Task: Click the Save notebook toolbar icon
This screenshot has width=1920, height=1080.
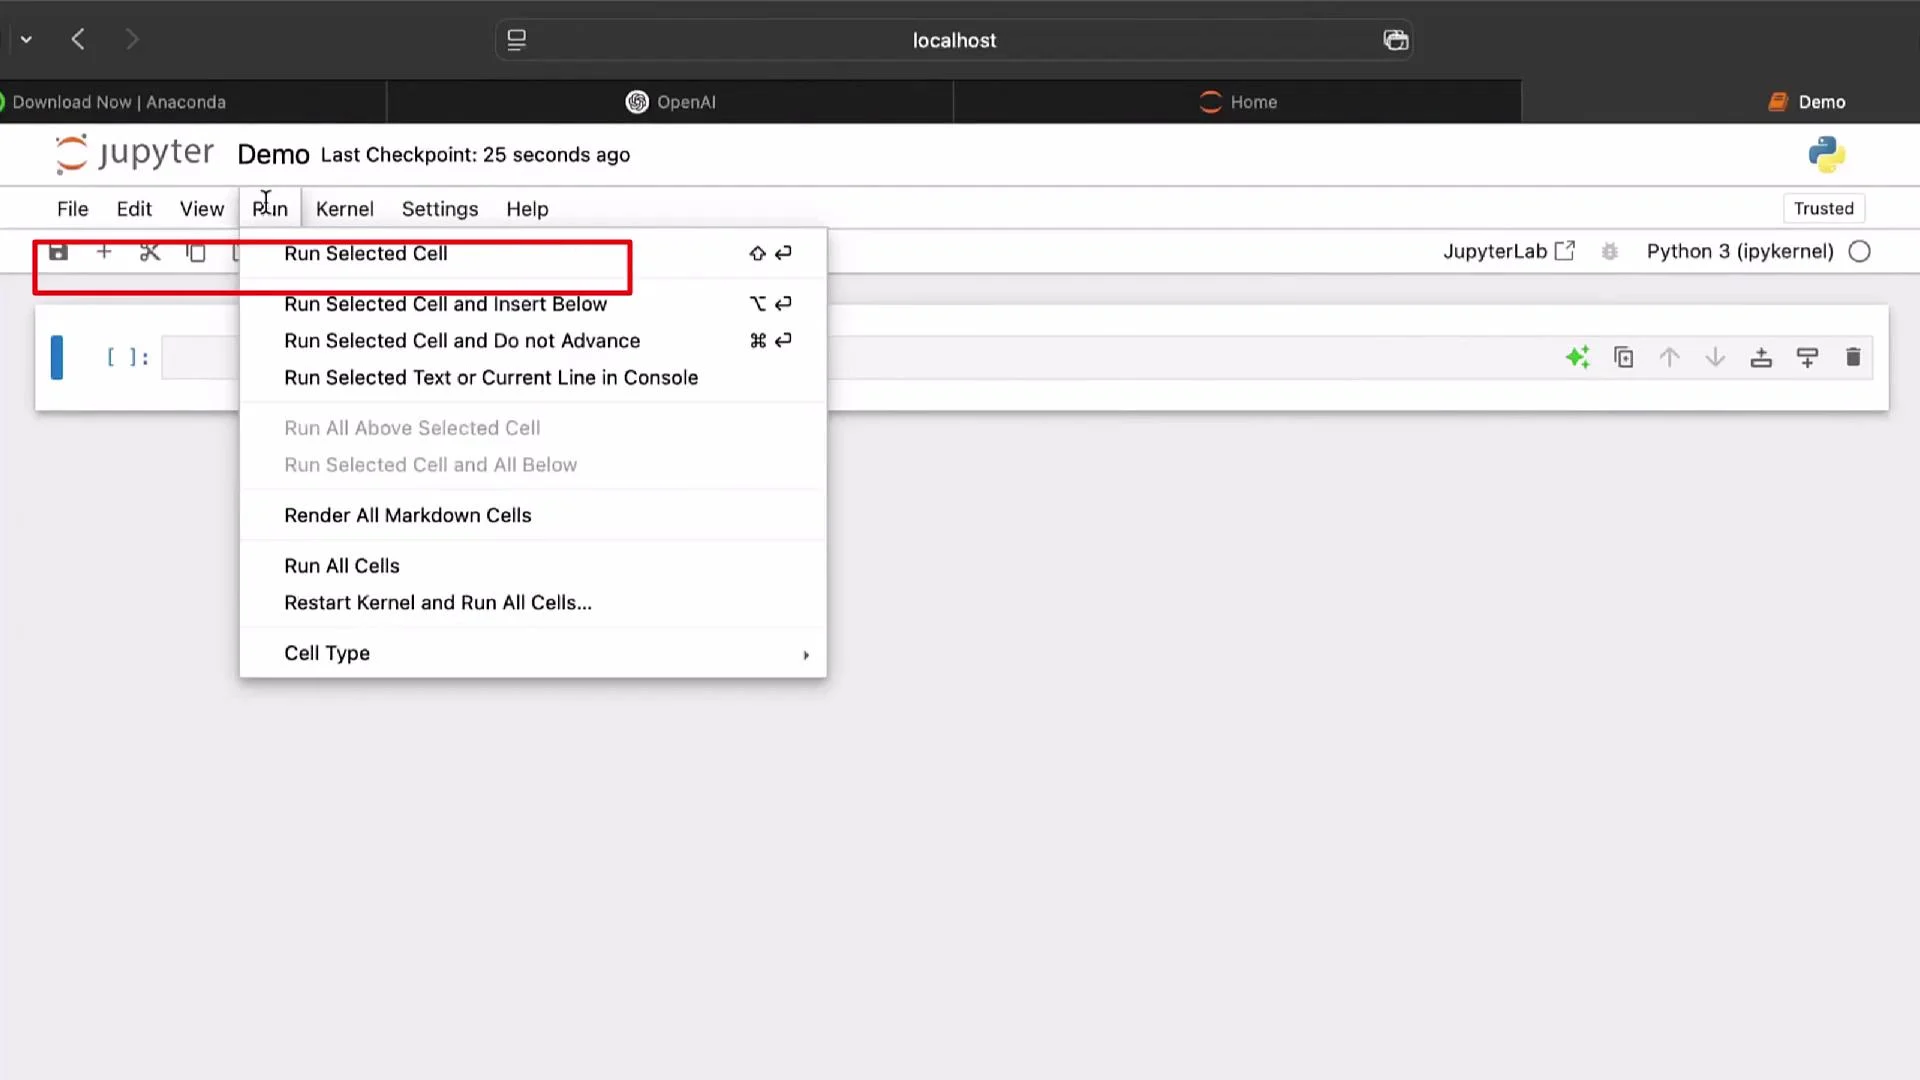Action: tap(58, 252)
